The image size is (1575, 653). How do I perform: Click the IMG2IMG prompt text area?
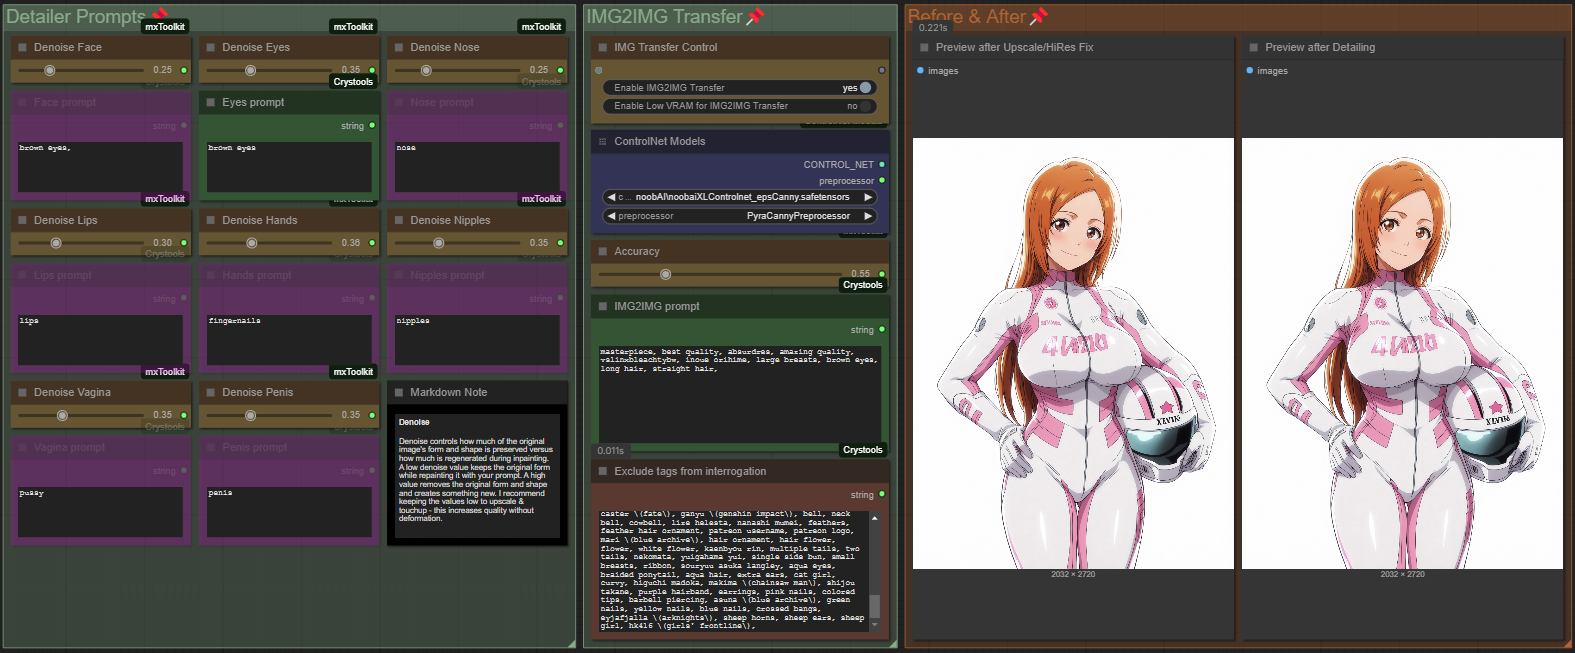coord(739,394)
